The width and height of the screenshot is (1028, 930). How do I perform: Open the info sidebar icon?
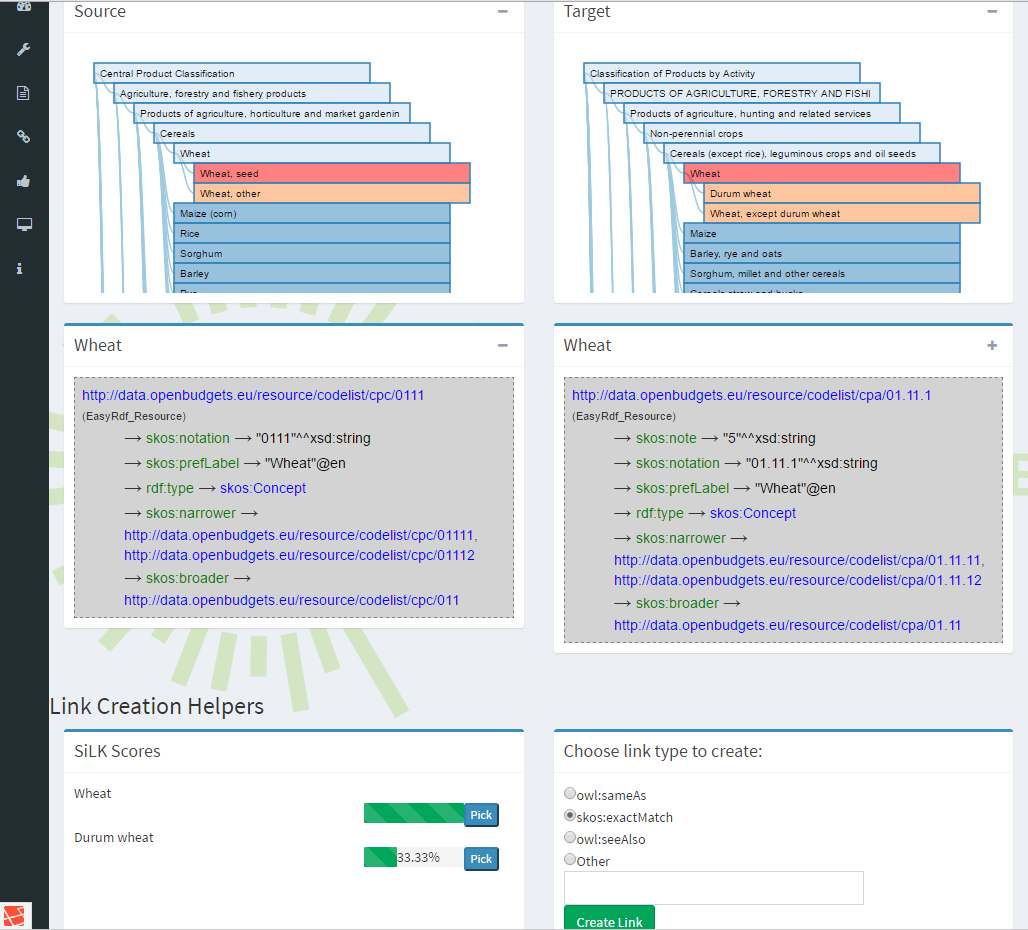tap(20, 269)
